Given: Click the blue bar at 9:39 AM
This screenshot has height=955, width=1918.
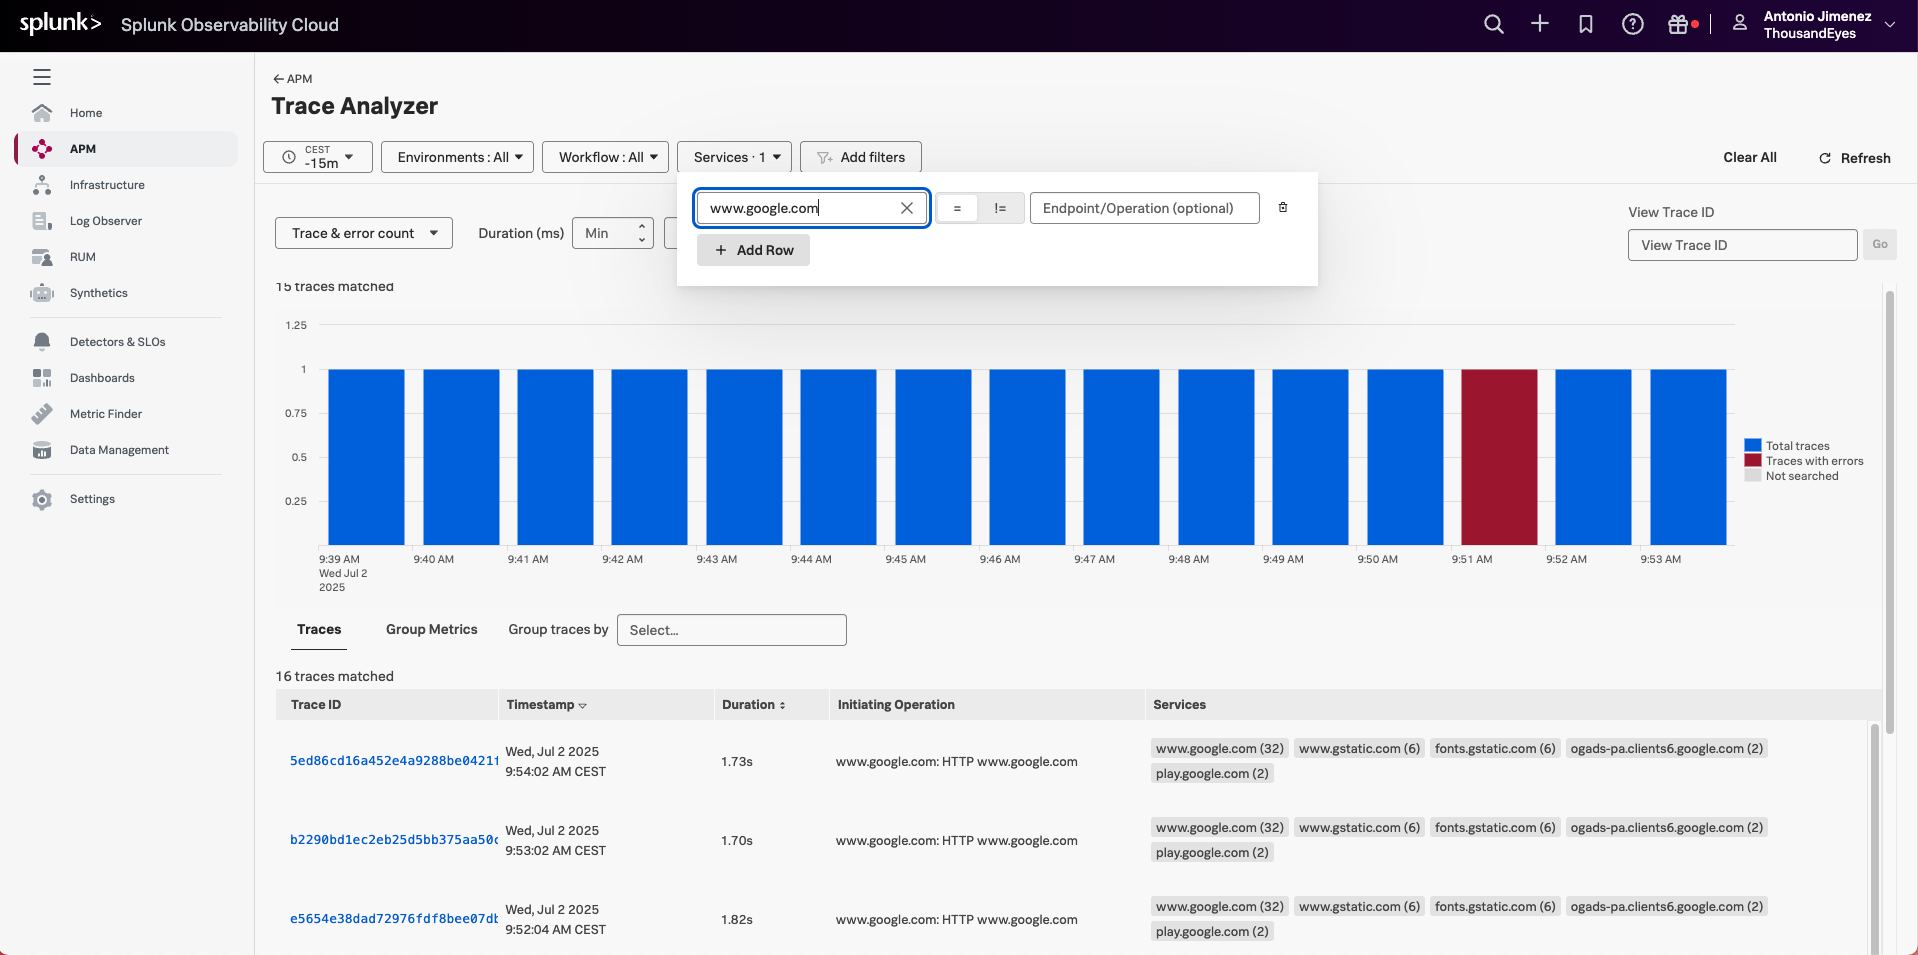Looking at the screenshot, I should (366, 457).
